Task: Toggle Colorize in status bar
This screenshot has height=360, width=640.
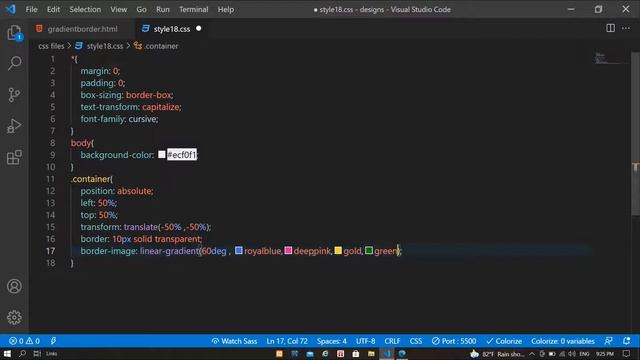Action: pos(504,341)
